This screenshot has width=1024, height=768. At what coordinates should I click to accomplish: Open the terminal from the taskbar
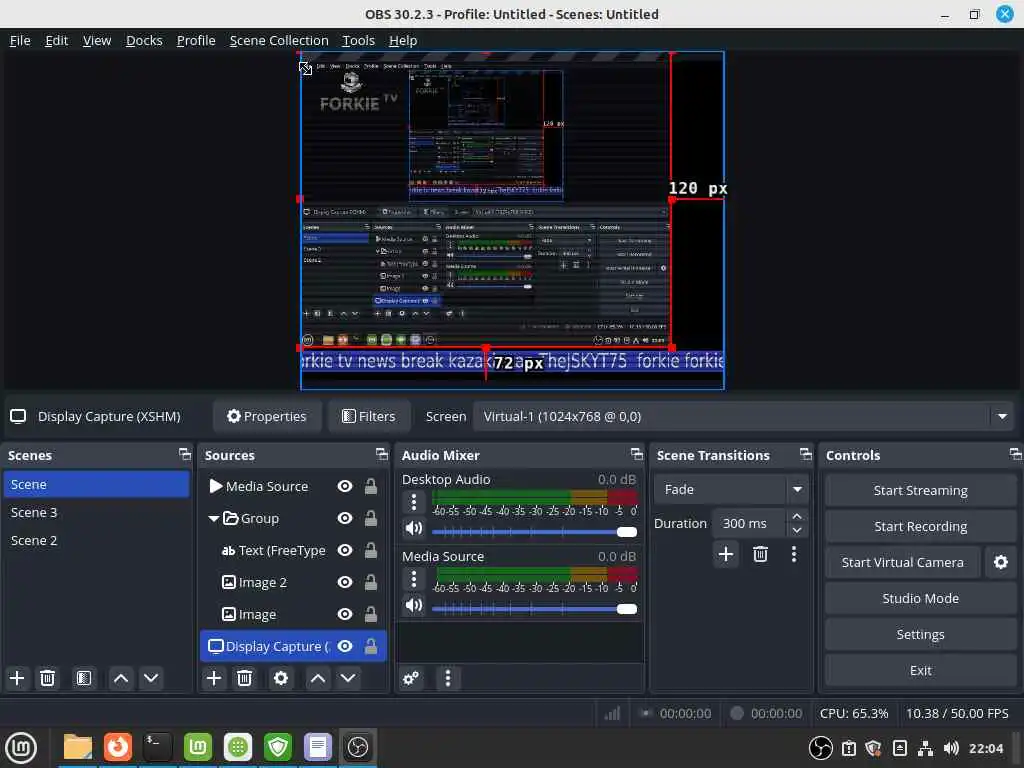pyautogui.click(x=157, y=747)
